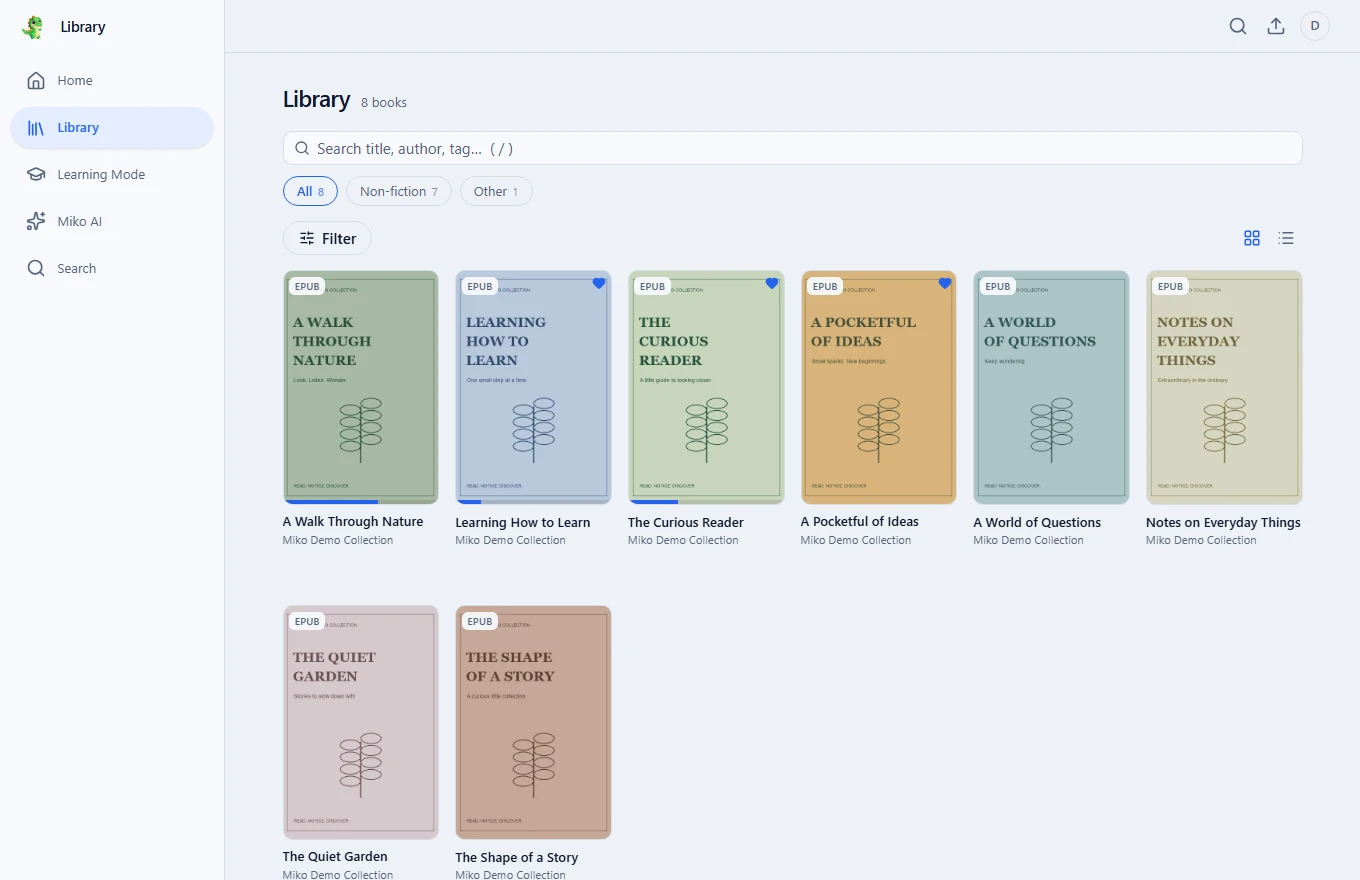Click Miko Demo Collection under A Pocketful of Ideas
This screenshot has width=1360, height=880.
pos(856,540)
